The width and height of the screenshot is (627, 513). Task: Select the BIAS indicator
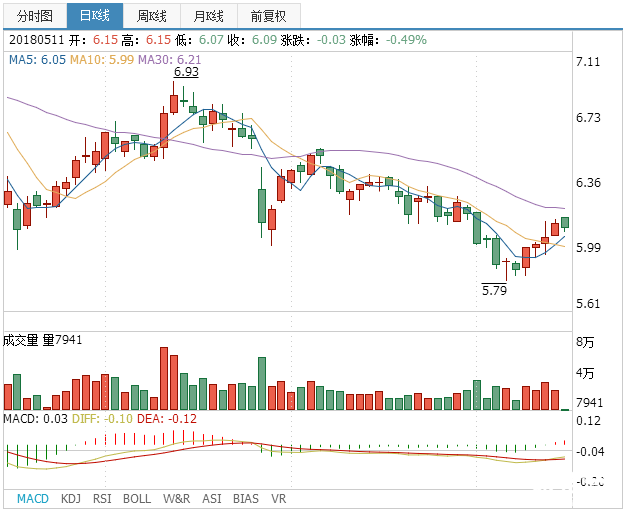[x=246, y=499]
